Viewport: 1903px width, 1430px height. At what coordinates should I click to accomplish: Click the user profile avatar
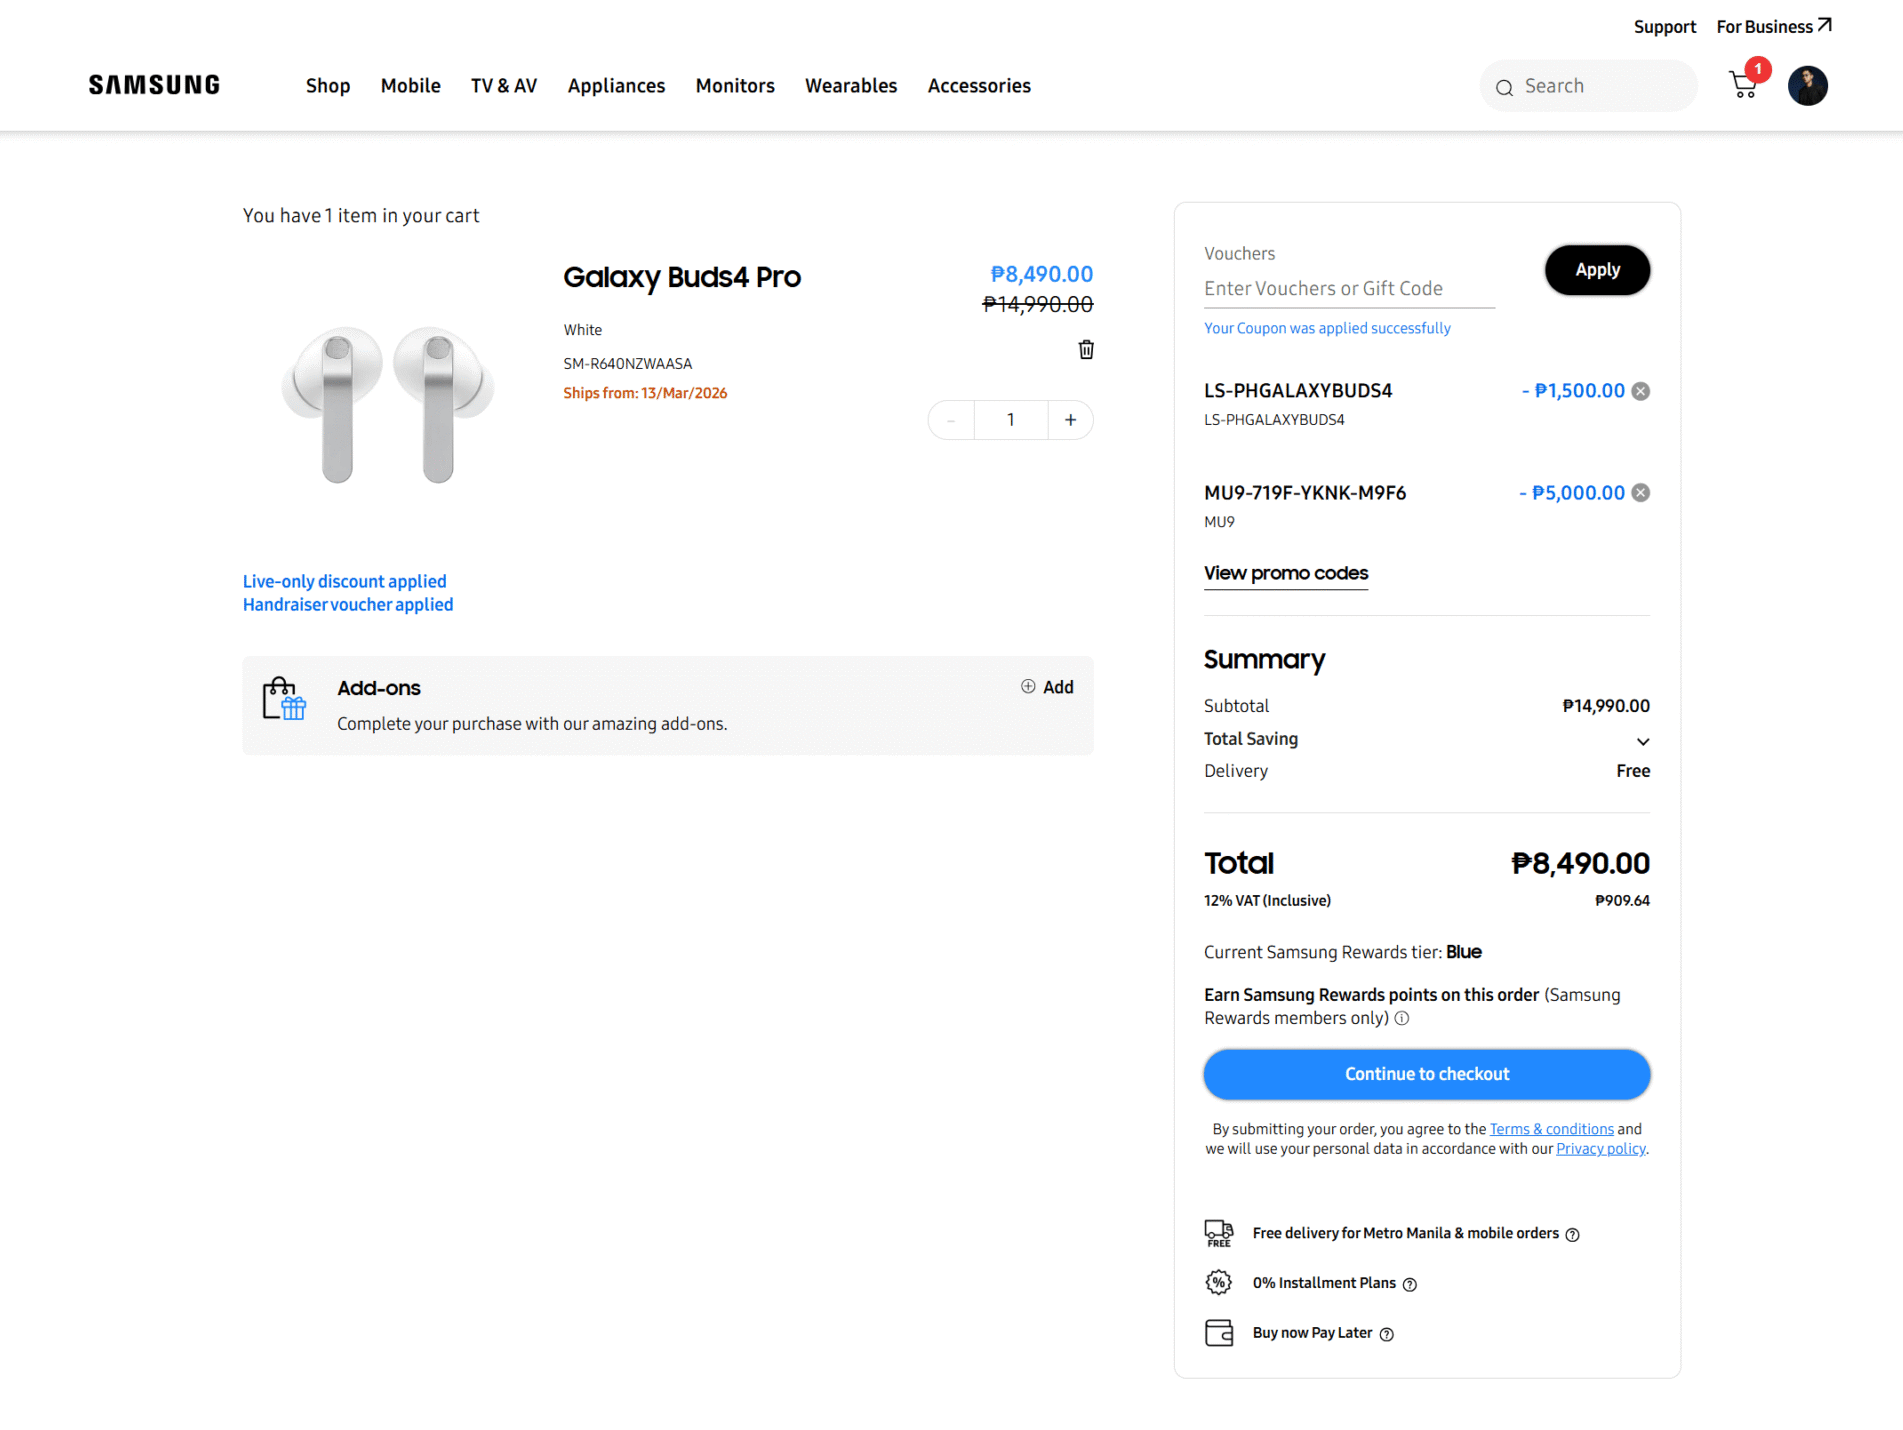[1807, 86]
